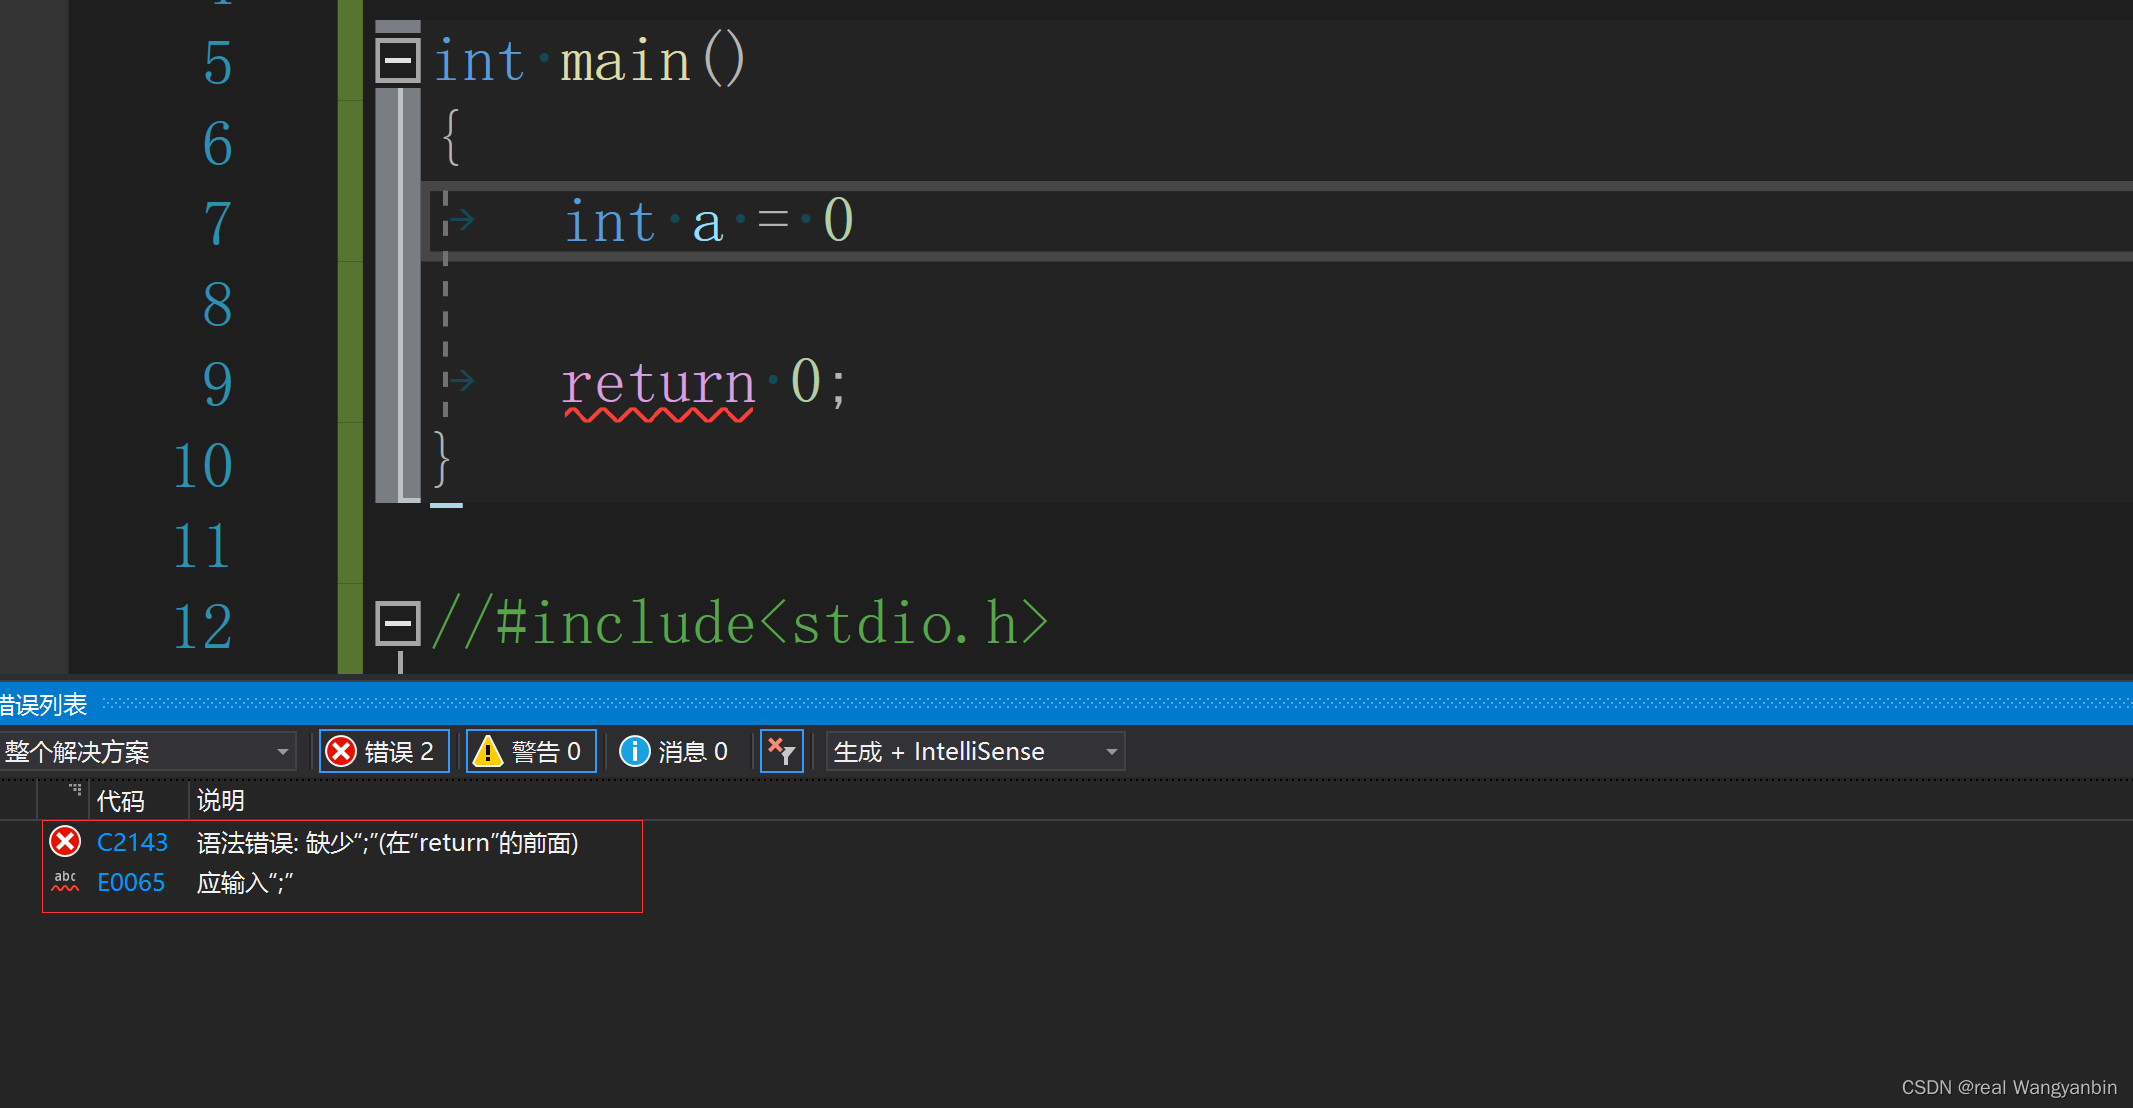Open the 整个解决方案 scope dropdown
Screen dimensions: 2133x1108
(148, 751)
